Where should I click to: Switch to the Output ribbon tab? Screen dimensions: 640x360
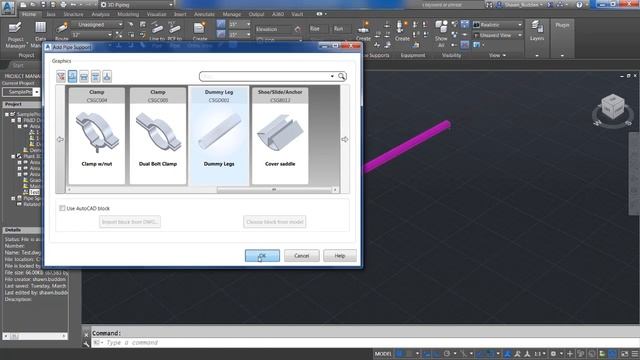pyautogui.click(x=256, y=14)
